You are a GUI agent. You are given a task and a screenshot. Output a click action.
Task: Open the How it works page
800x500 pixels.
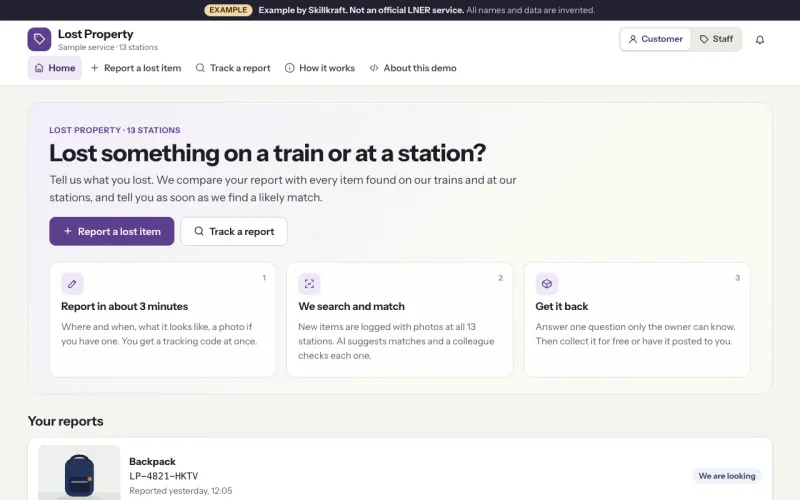(x=320, y=68)
